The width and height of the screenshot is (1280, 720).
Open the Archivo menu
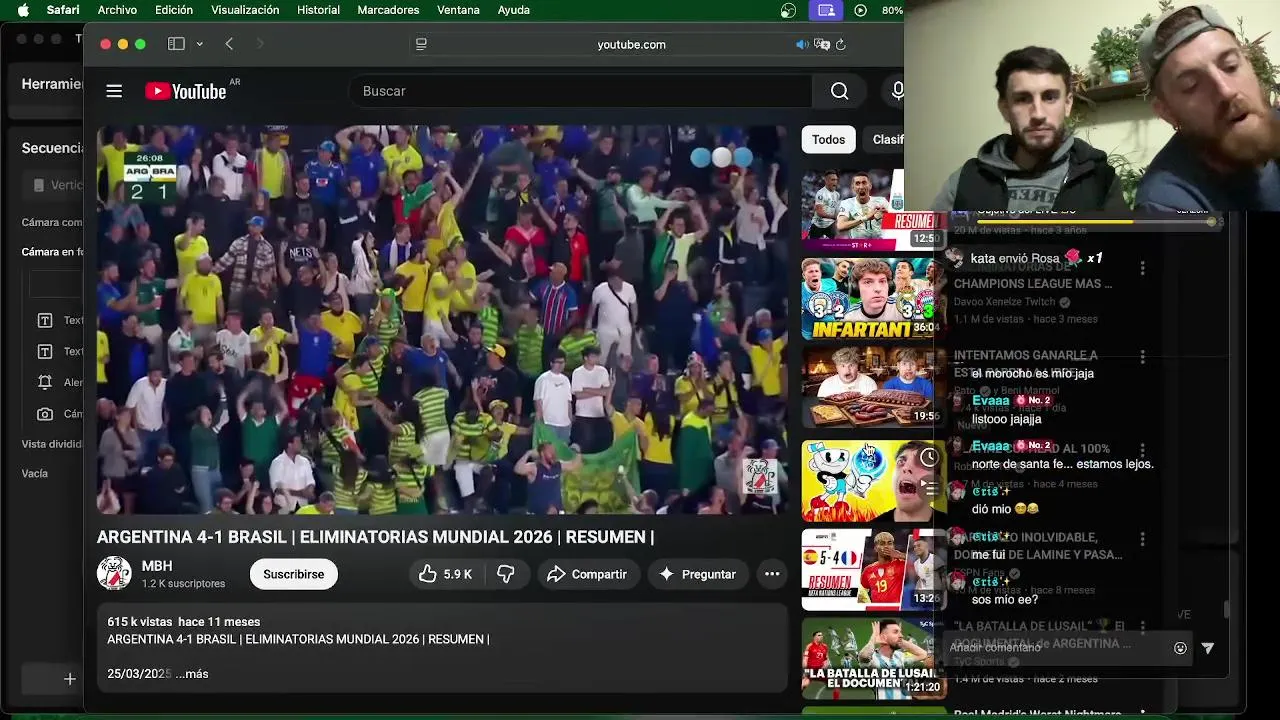[x=117, y=10]
